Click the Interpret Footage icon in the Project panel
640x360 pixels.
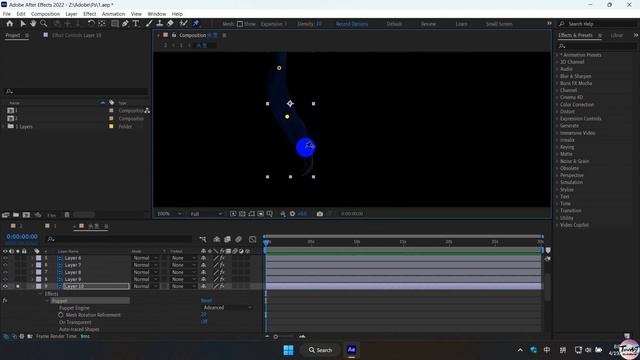click(5, 215)
